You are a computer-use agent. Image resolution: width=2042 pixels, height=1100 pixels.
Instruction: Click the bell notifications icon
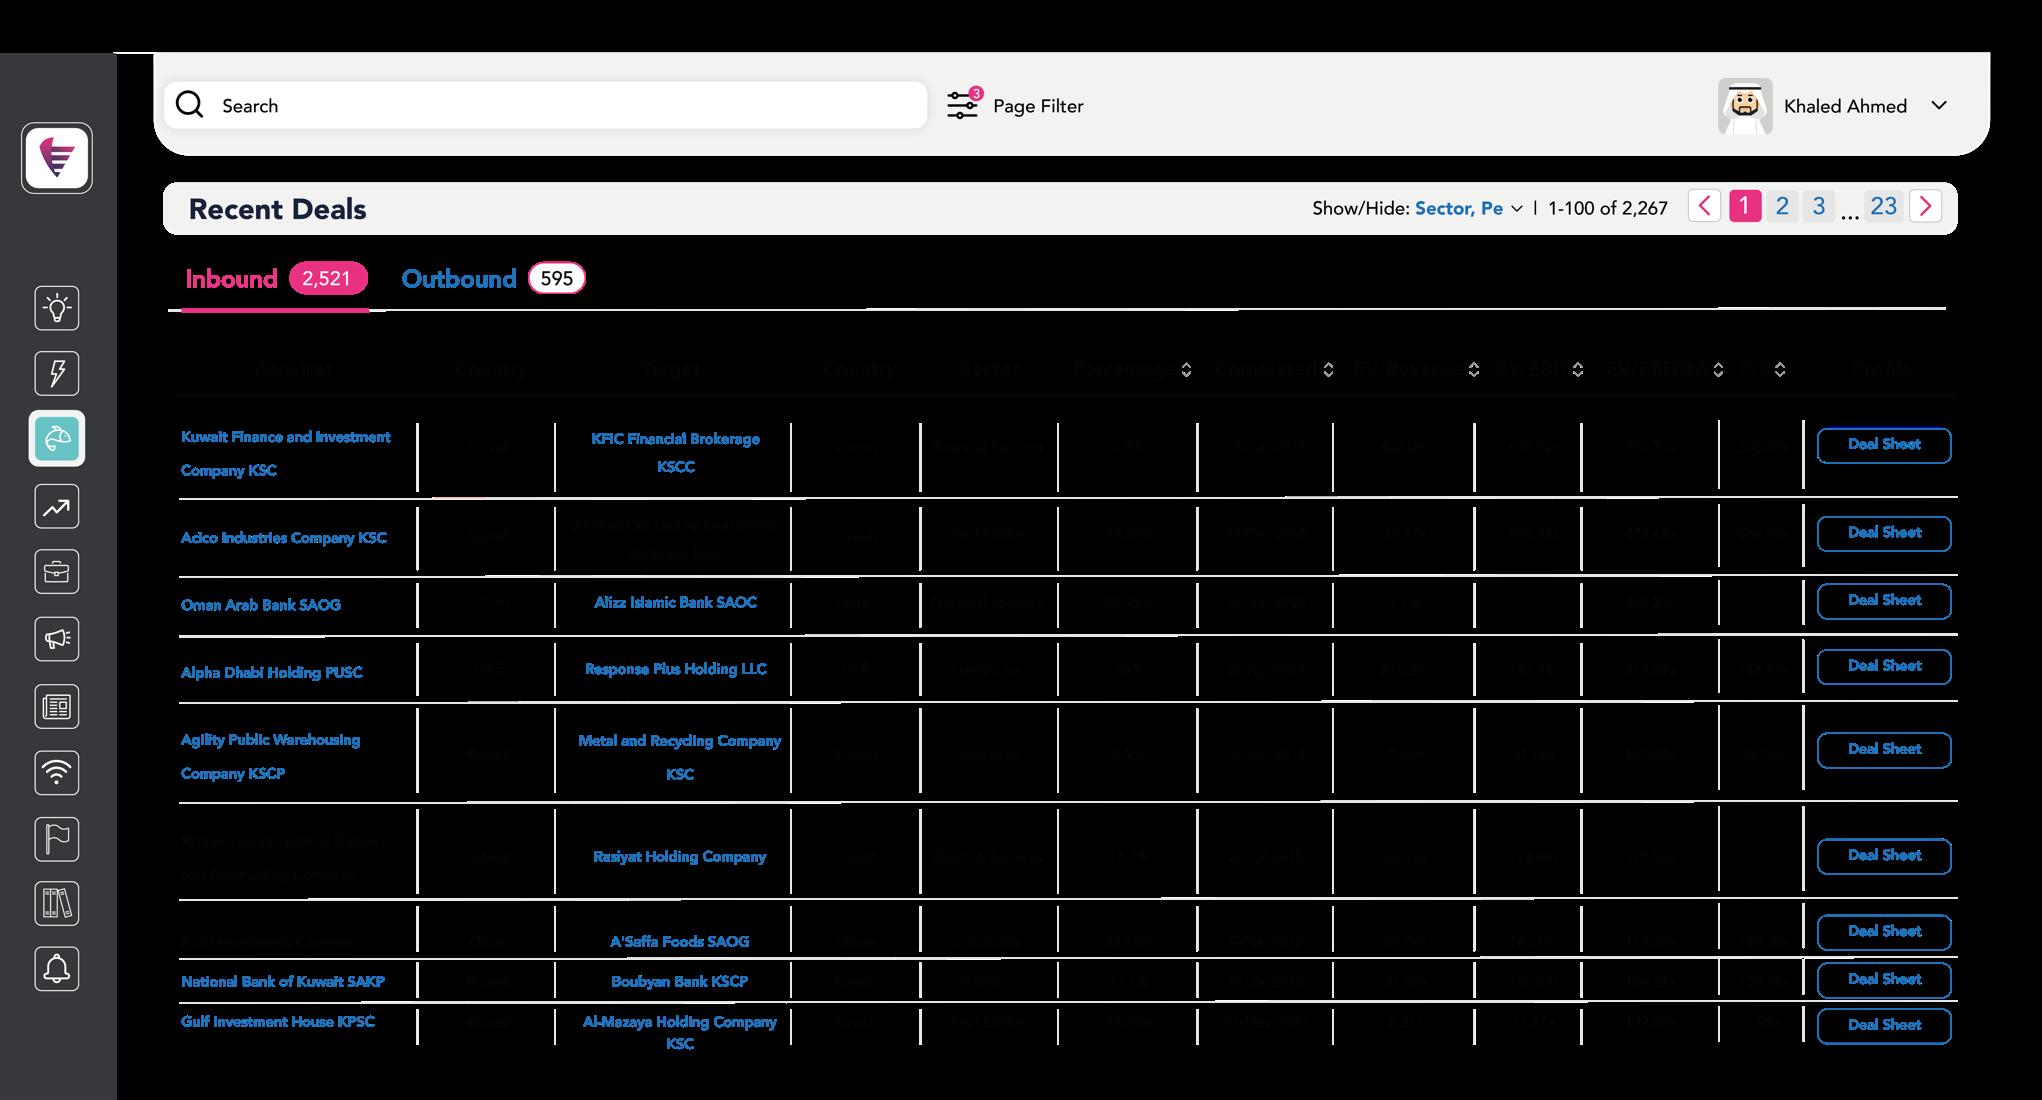point(57,969)
